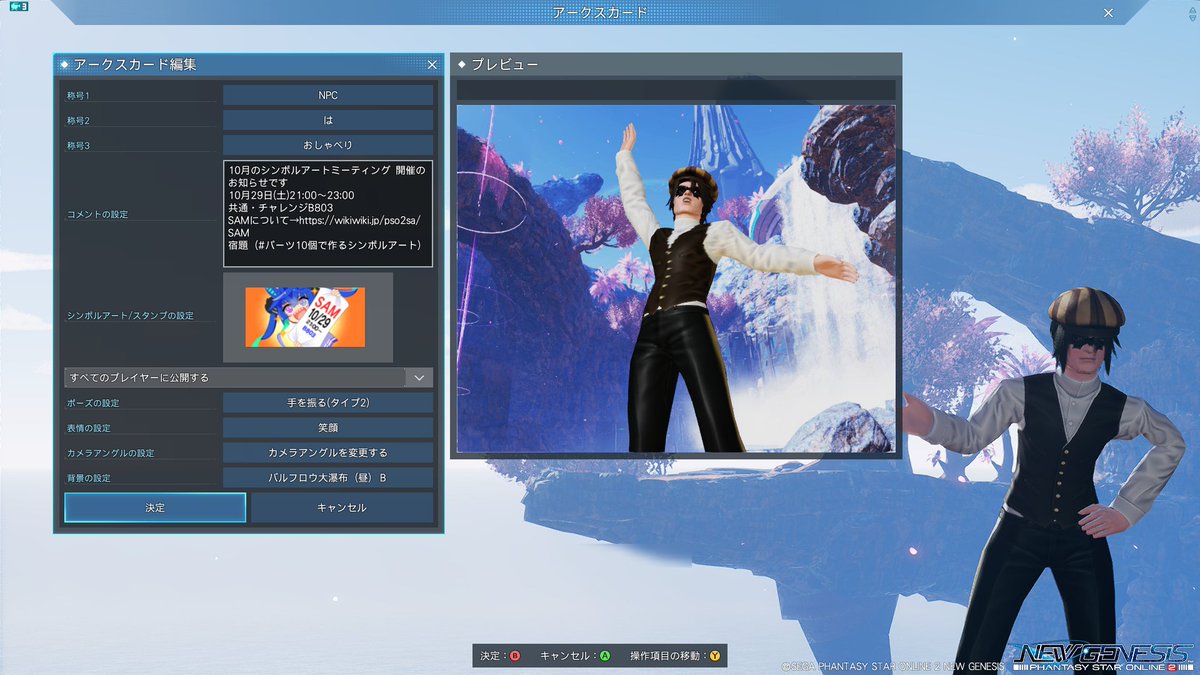The height and width of the screenshot is (675, 1200).
Task: Click the 称号1 label
Action: pyautogui.click(x=78, y=95)
